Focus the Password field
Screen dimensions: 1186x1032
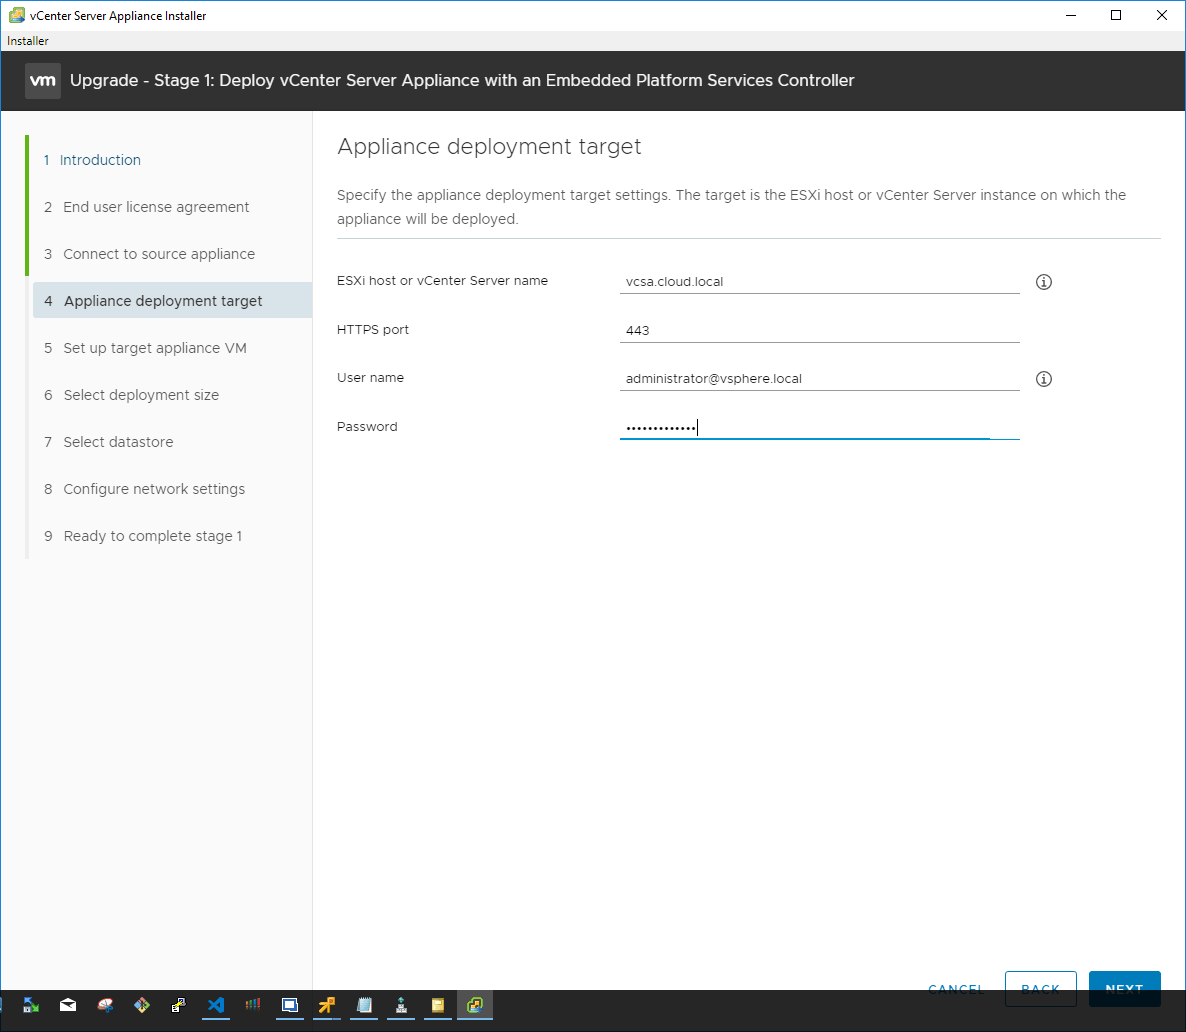pos(819,427)
